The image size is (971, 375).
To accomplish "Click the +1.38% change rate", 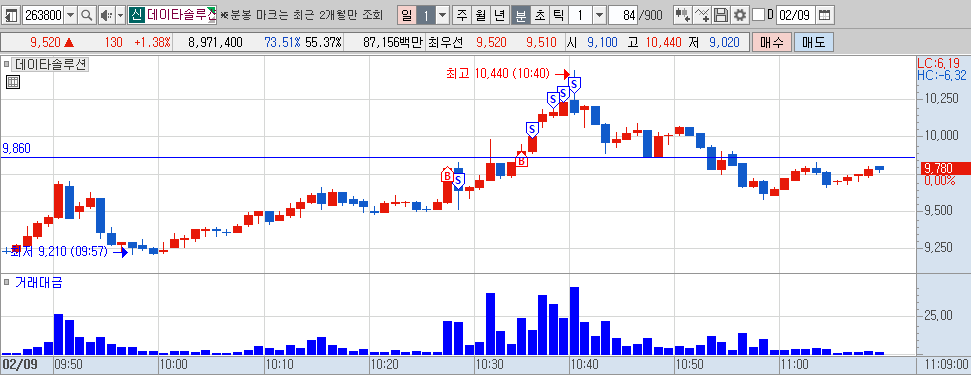I will pos(152,42).
